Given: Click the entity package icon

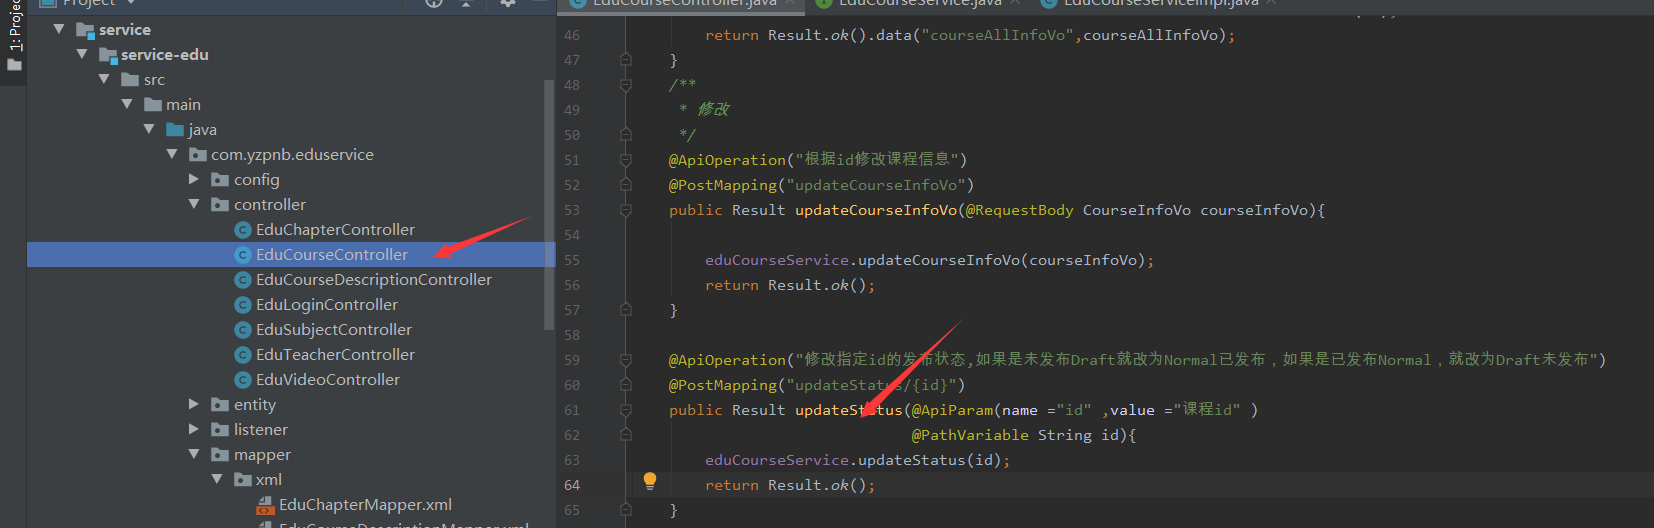Looking at the screenshot, I should point(220,405).
